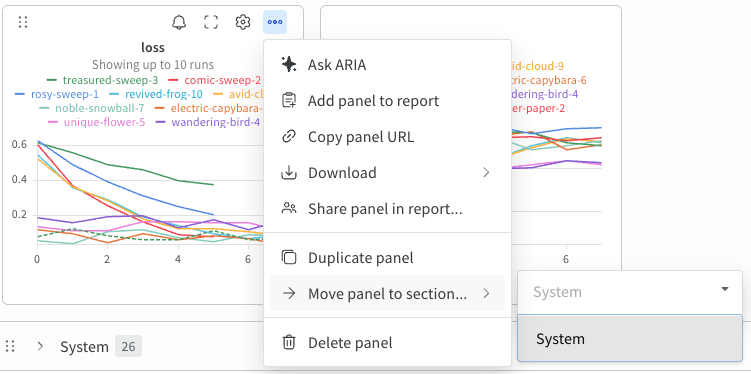Click the Ask ARIA sparkle icon
The width and height of the screenshot is (751, 374).
(289, 65)
